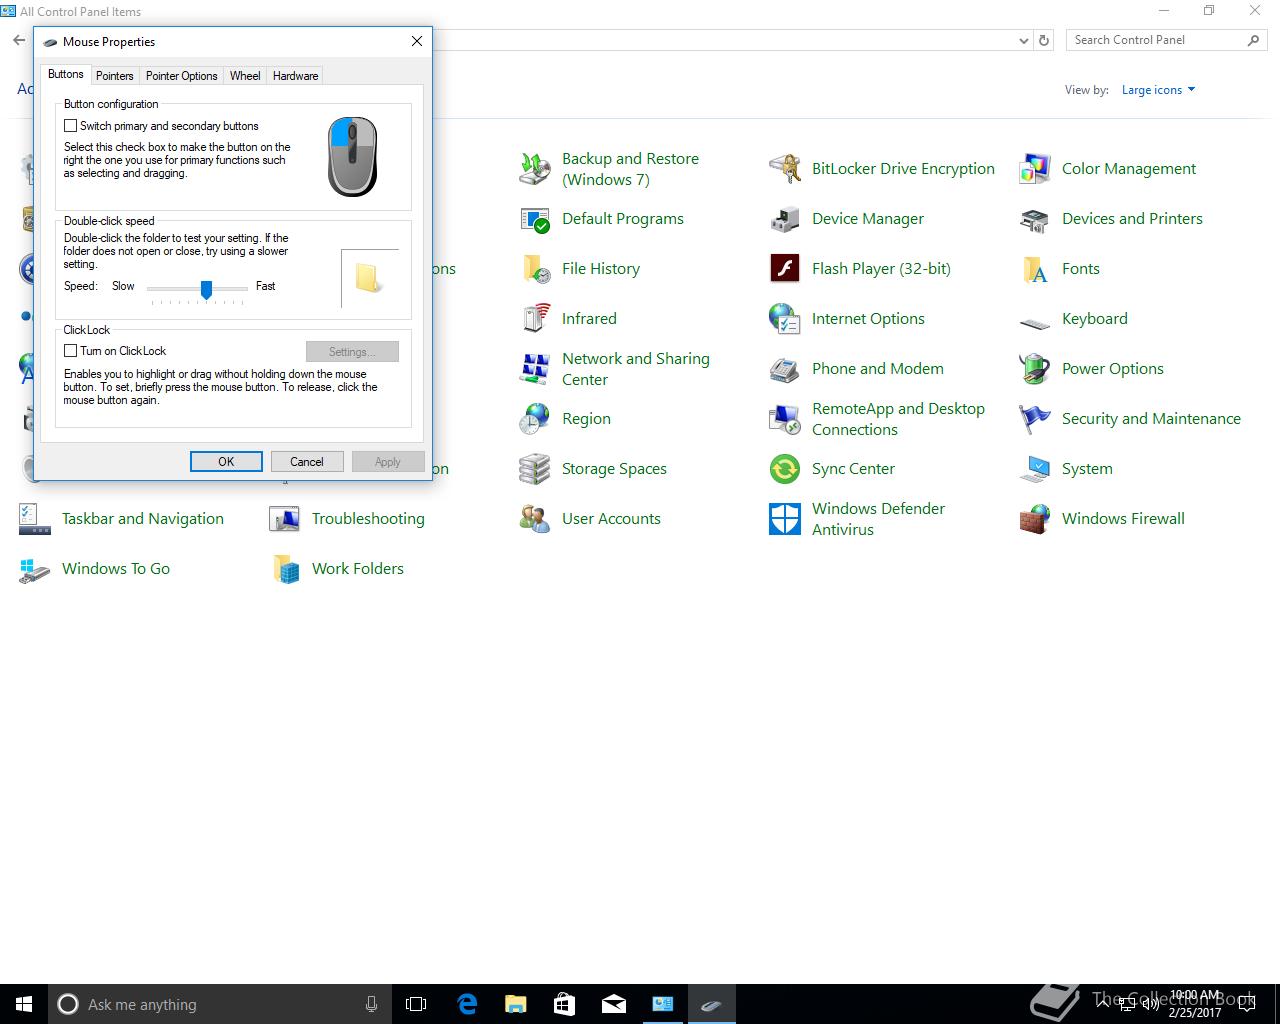Screen dimensions: 1280x1024
Task: Click the User Accounts icon
Action: 535,519
